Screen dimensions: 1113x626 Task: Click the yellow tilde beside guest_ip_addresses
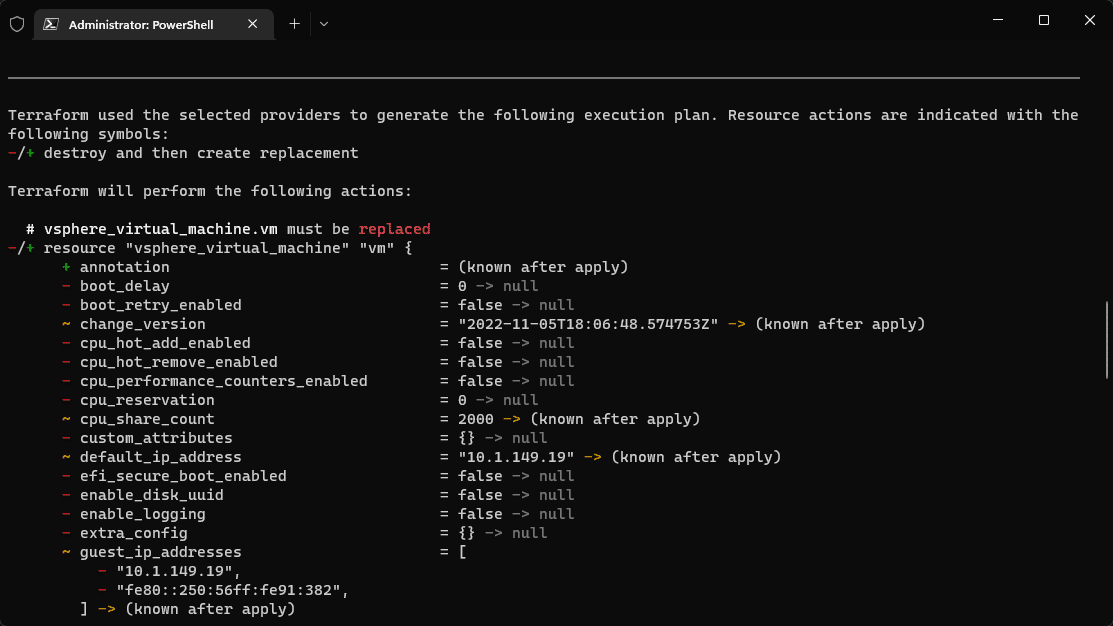(x=66, y=552)
